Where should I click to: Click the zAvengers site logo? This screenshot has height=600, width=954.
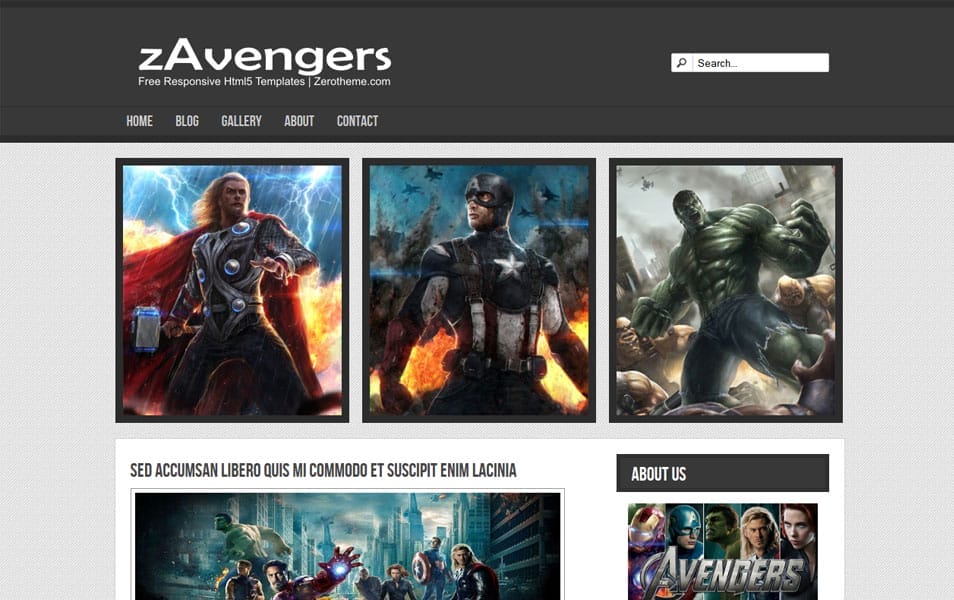tap(264, 57)
